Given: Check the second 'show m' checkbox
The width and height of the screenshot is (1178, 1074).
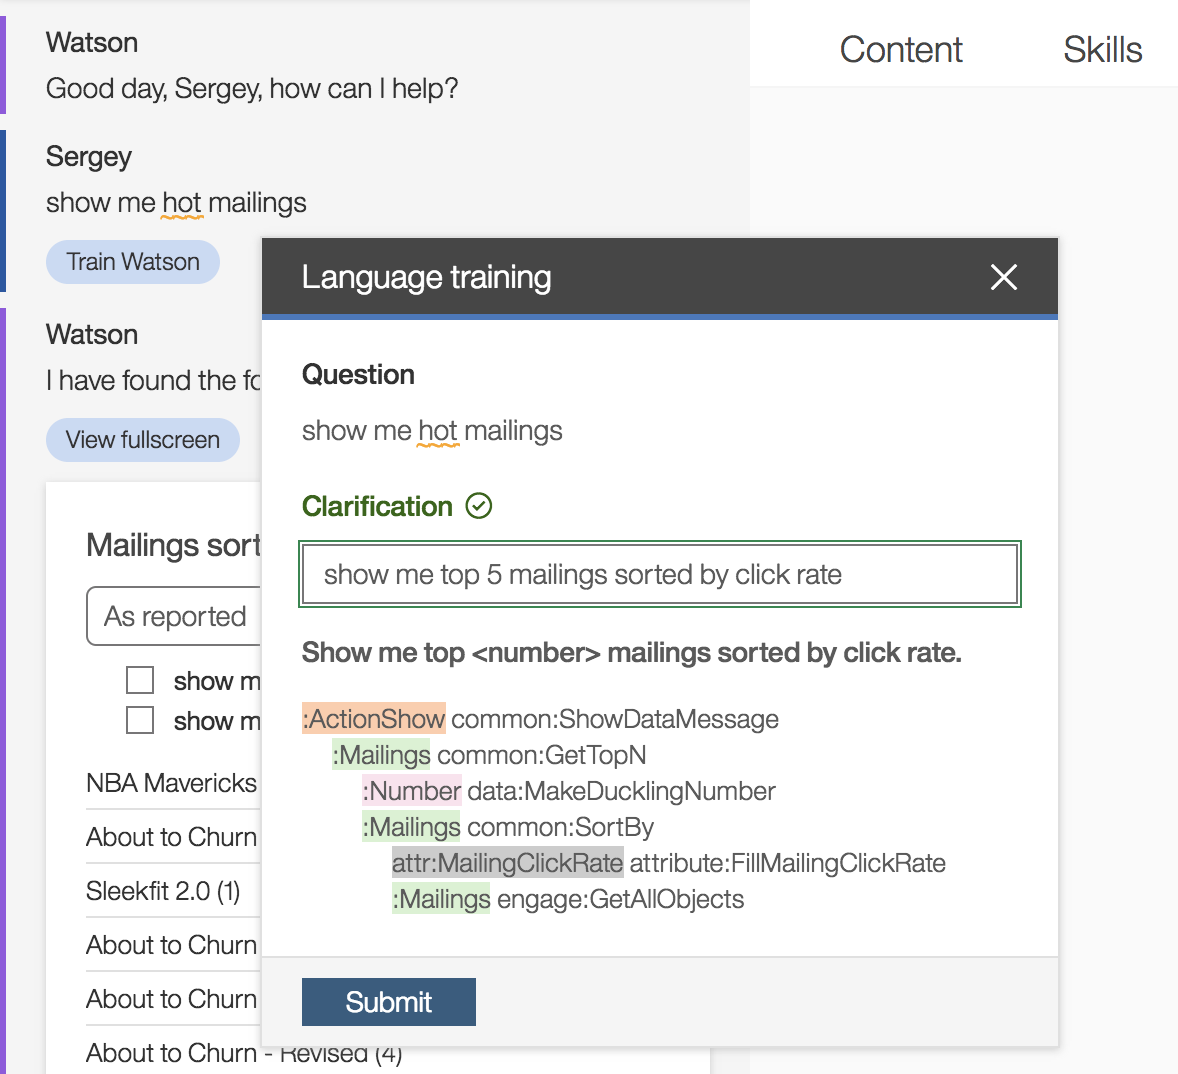Looking at the screenshot, I should [140, 720].
